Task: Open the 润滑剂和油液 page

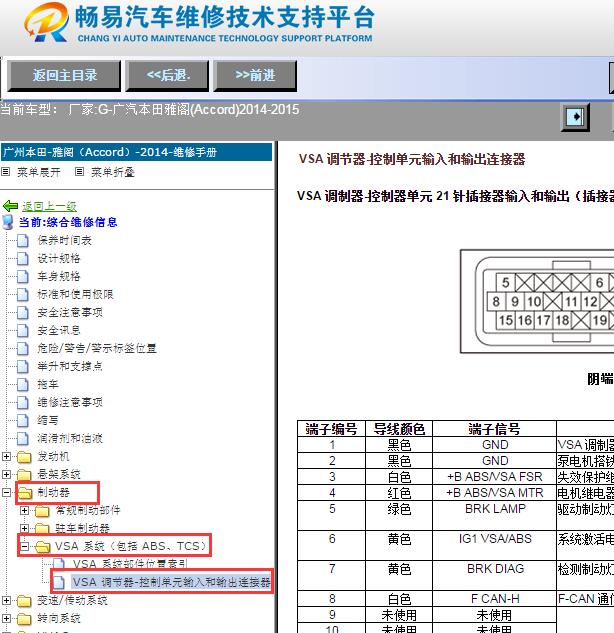Action: tap(70, 438)
